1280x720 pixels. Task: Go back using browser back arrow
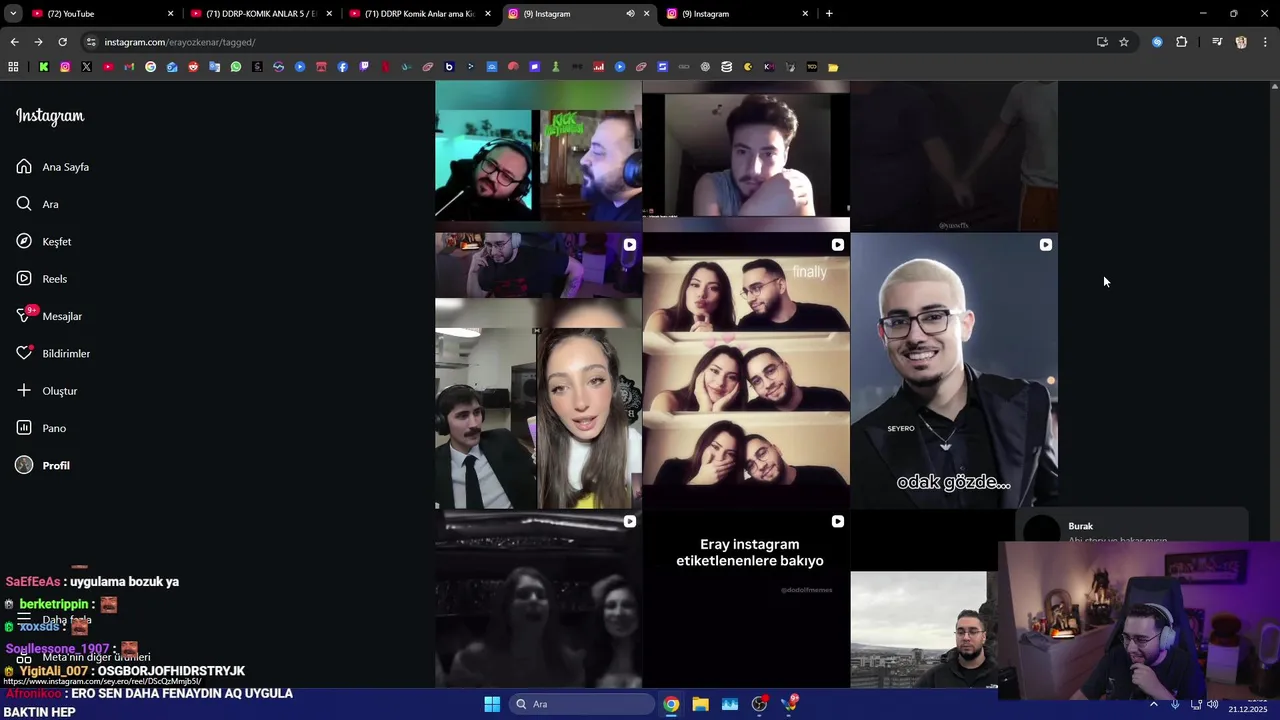click(14, 42)
